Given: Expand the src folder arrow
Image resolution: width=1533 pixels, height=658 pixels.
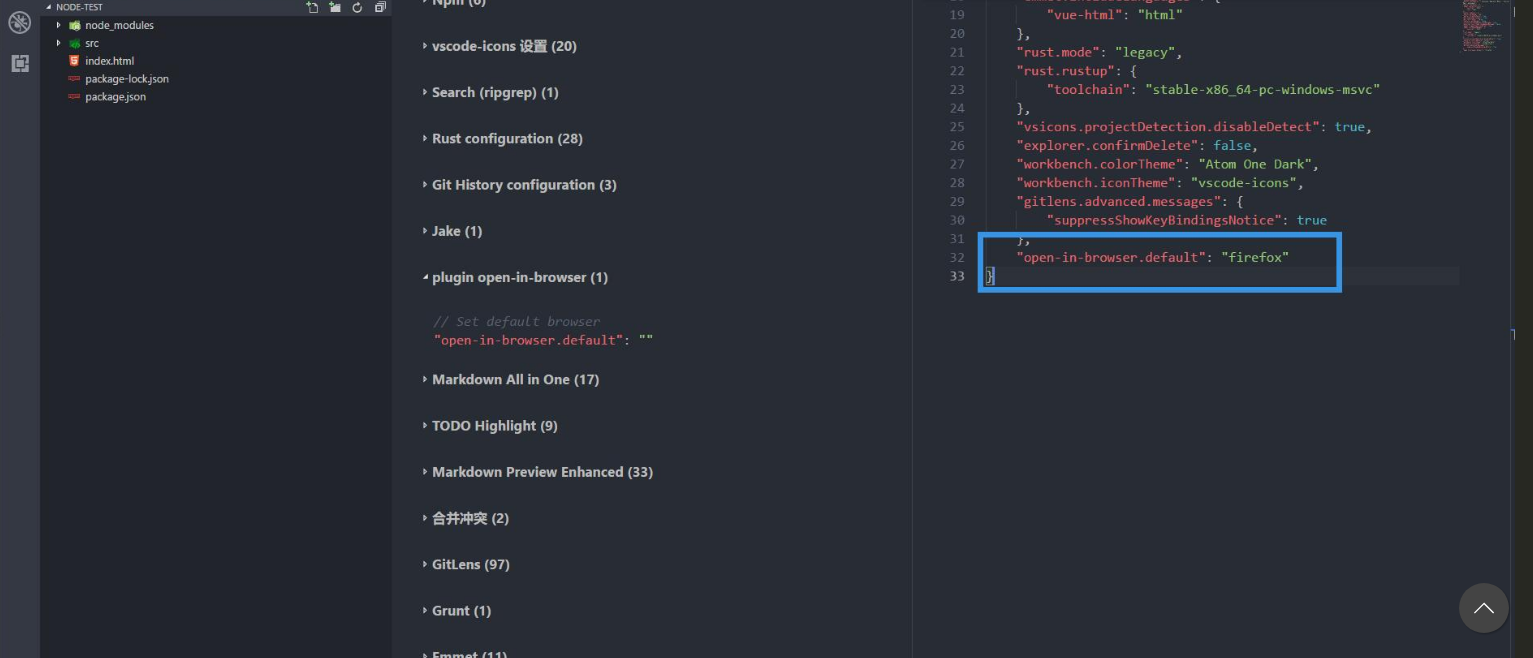Looking at the screenshot, I should pos(59,43).
